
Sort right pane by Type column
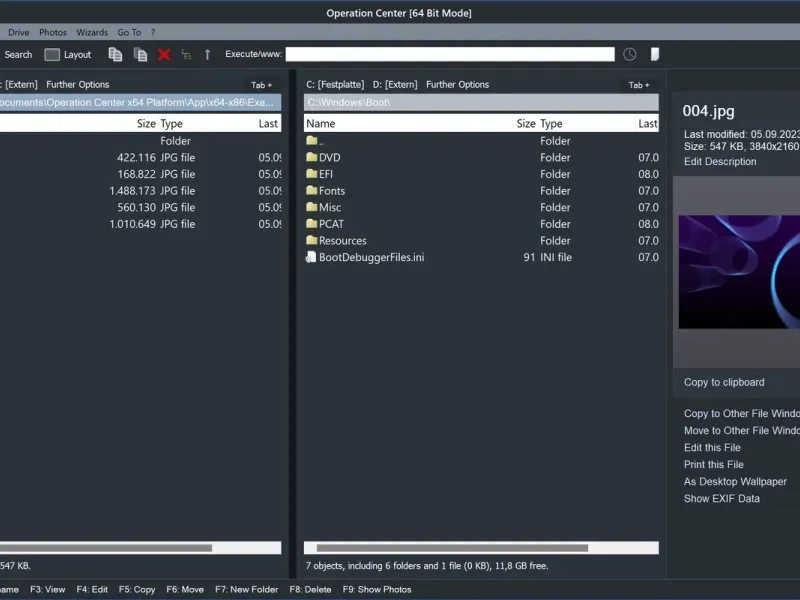[551, 123]
